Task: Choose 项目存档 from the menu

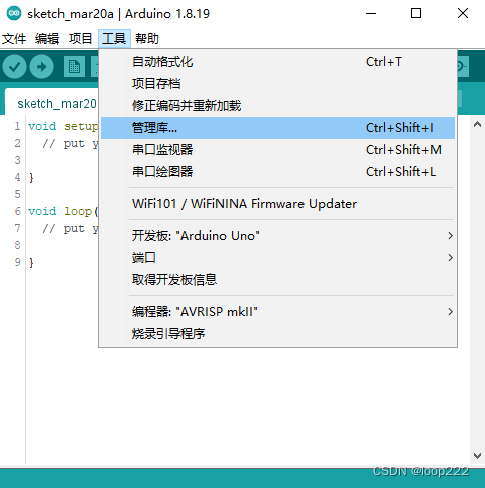Action: click(x=278, y=84)
